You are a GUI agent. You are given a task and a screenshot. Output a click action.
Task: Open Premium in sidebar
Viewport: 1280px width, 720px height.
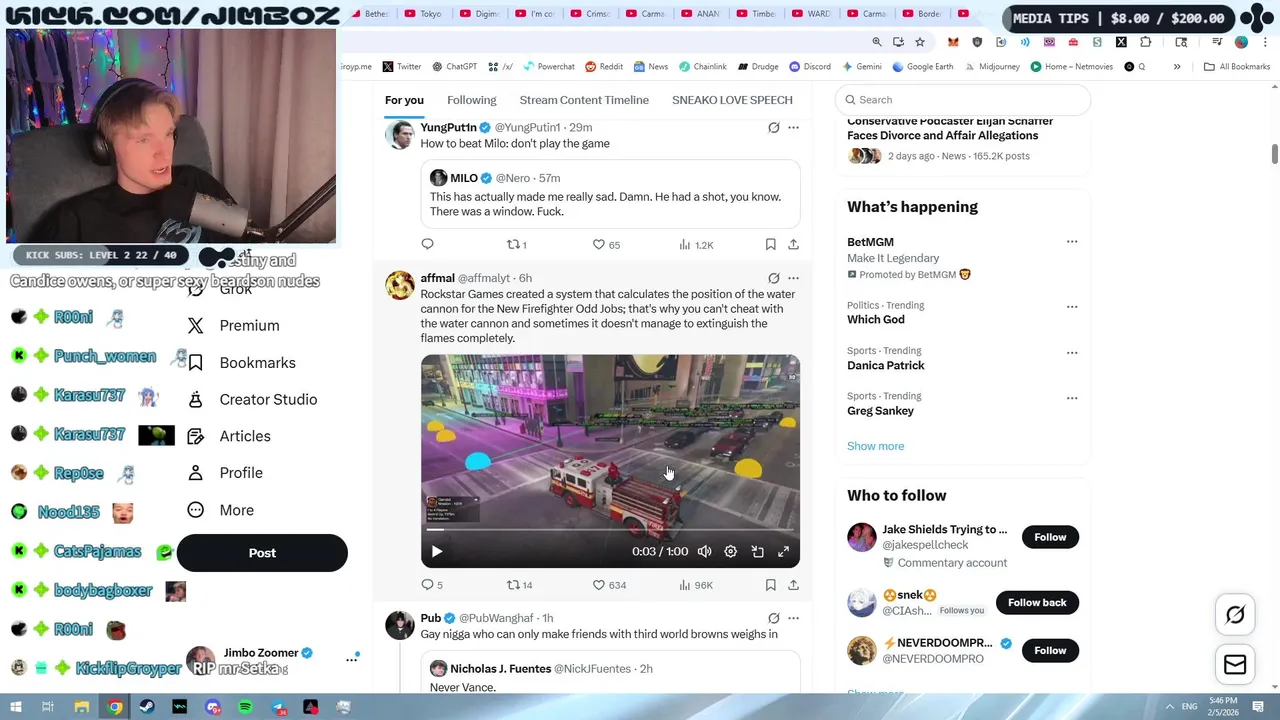pos(234,326)
